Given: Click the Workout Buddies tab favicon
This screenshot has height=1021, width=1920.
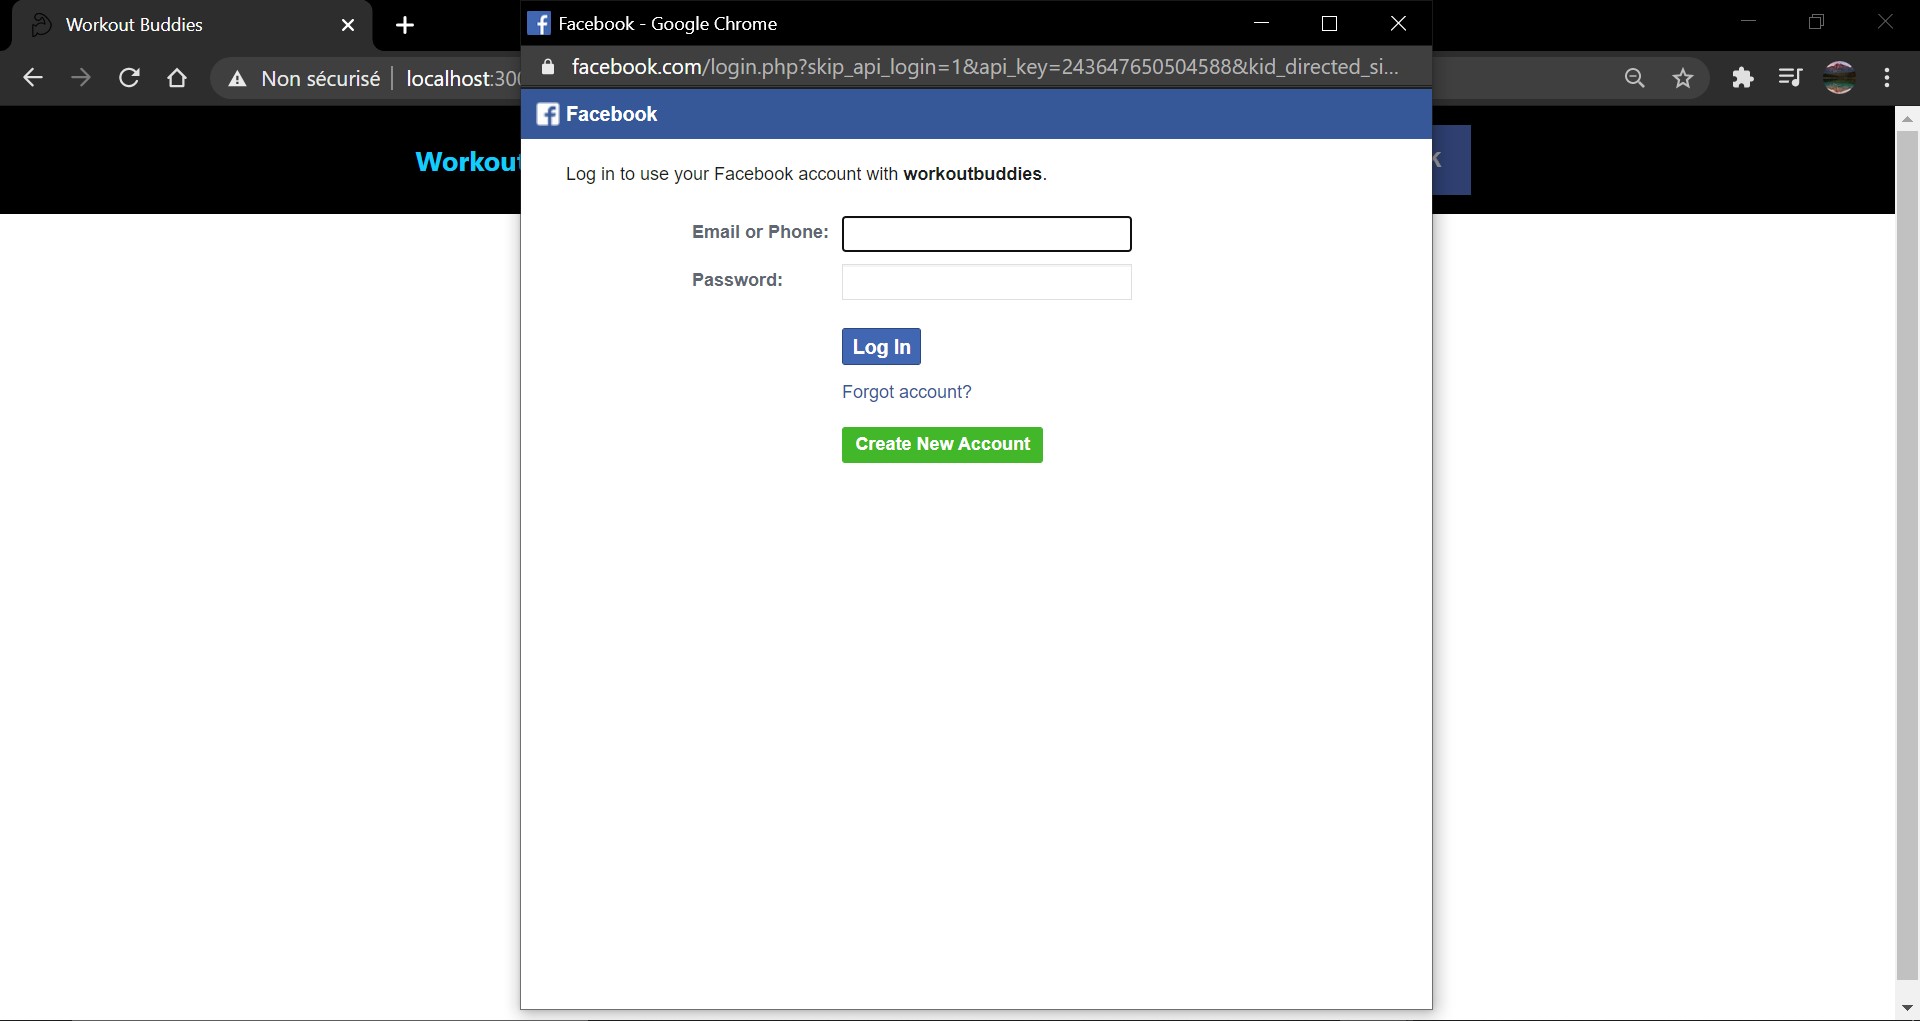Looking at the screenshot, I should [41, 25].
